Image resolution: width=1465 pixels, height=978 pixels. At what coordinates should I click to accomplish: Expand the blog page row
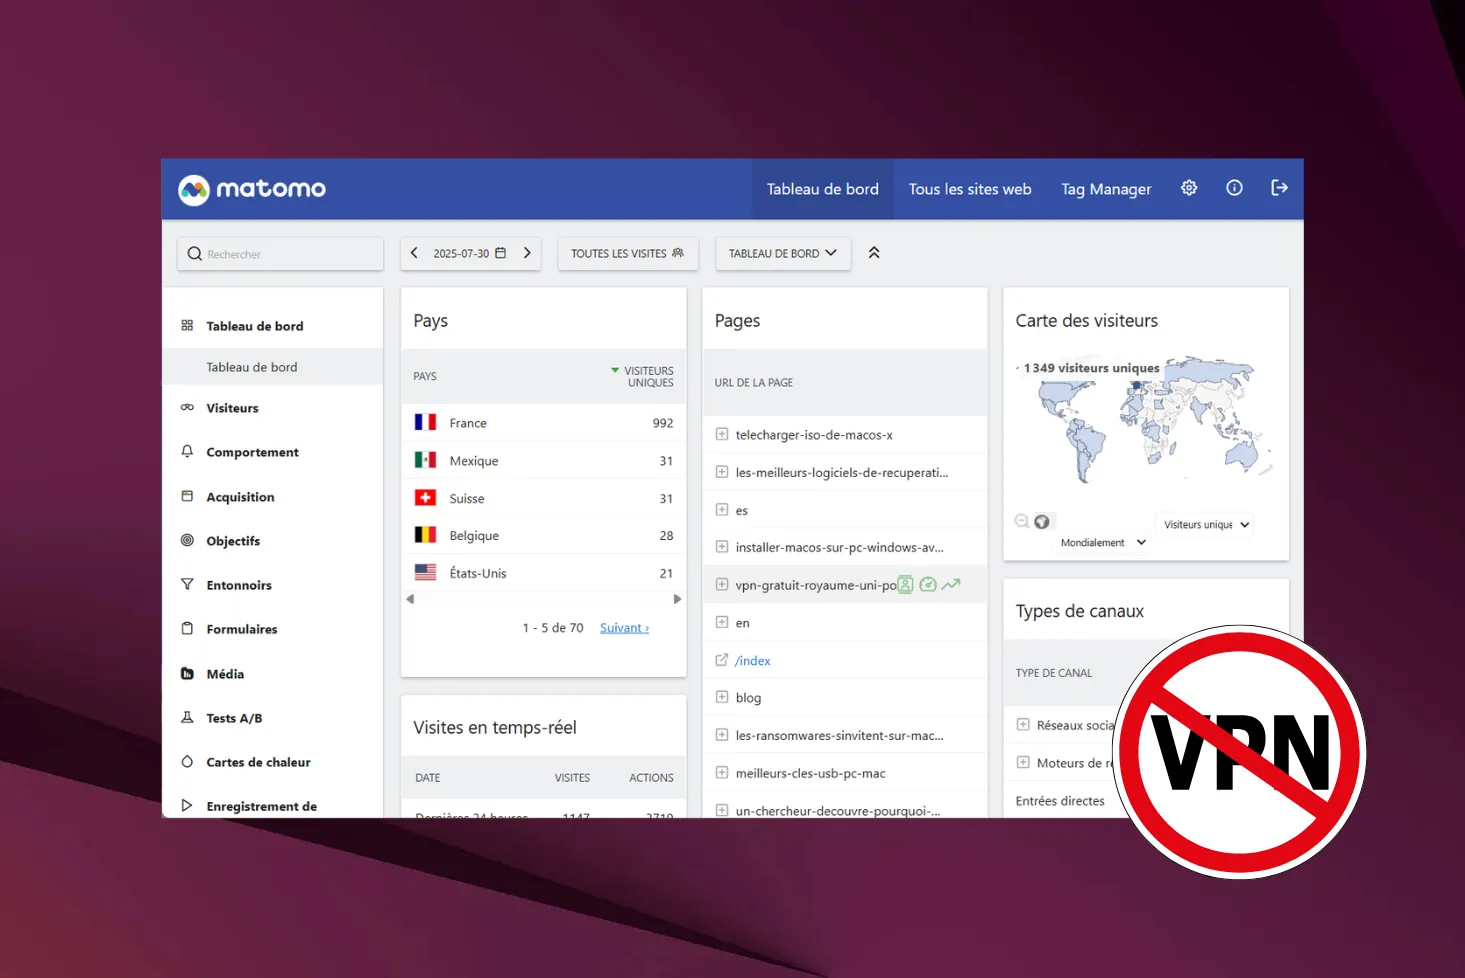722,697
